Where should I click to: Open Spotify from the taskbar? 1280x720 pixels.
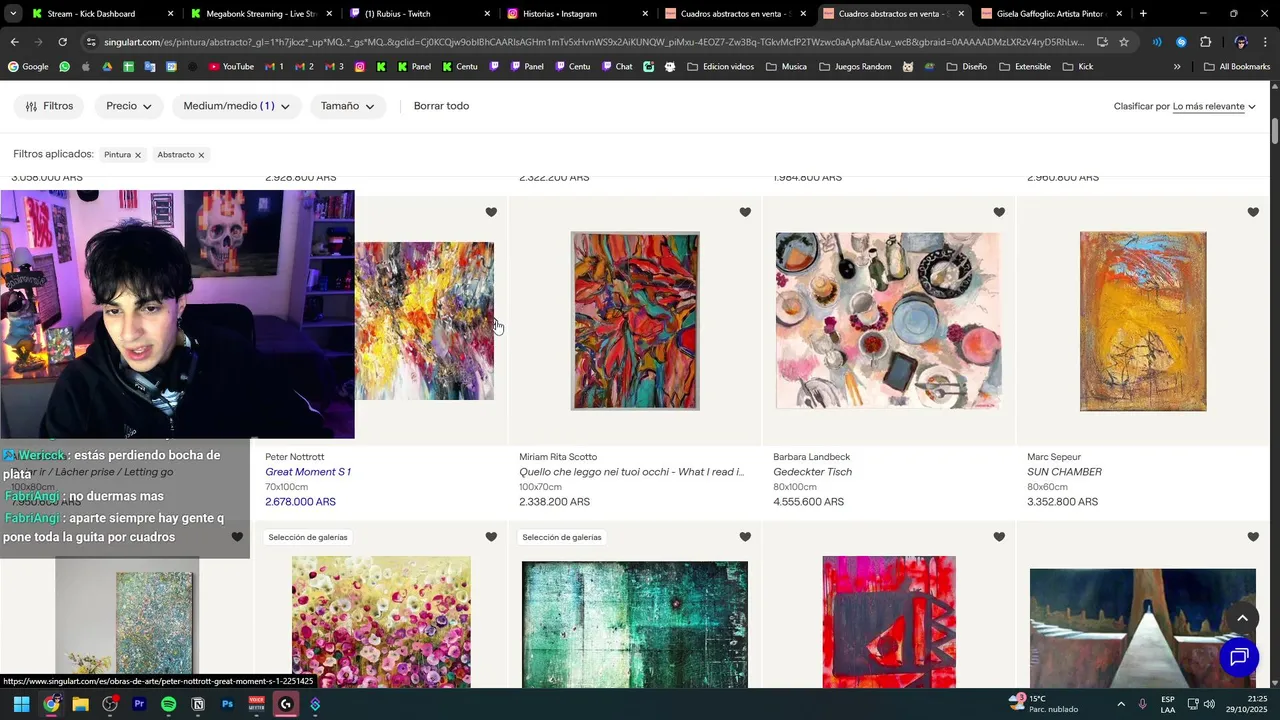pos(169,704)
